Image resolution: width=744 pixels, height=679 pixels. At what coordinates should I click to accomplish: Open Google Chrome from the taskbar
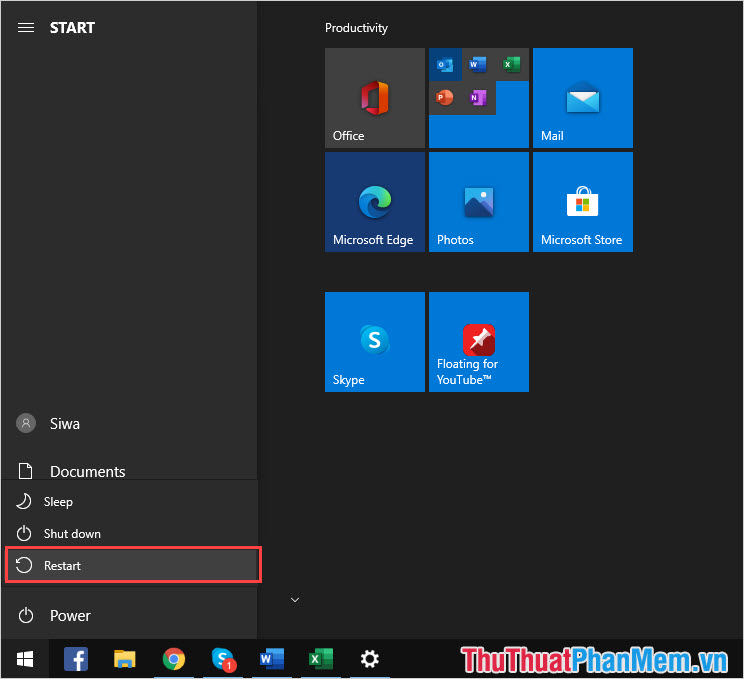tap(174, 659)
